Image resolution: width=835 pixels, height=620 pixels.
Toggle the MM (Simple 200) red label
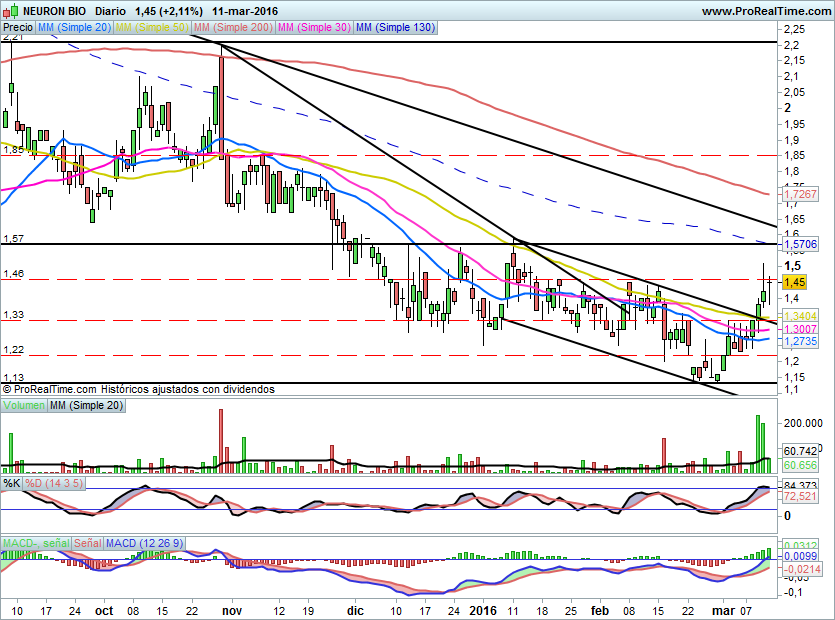coord(232,28)
